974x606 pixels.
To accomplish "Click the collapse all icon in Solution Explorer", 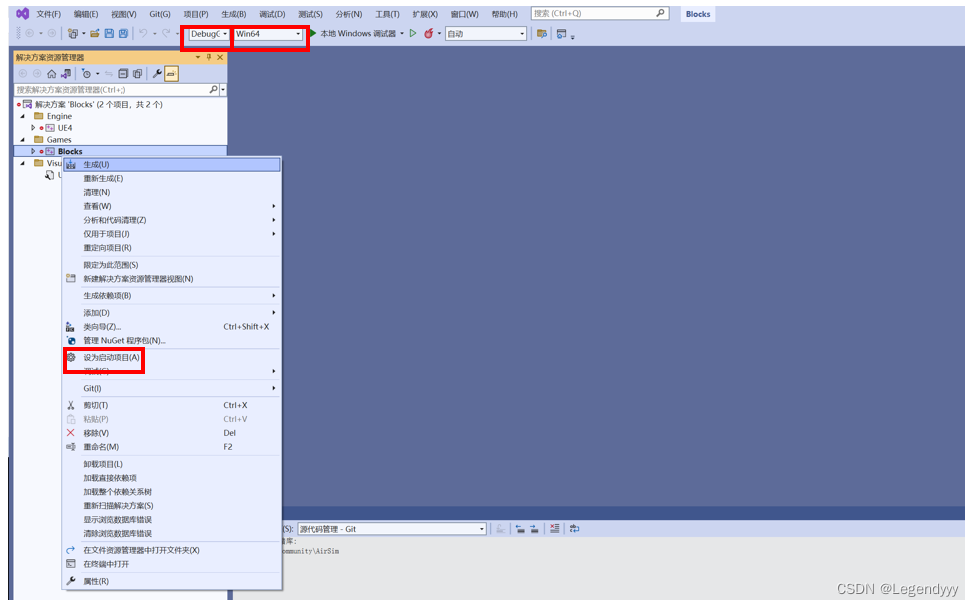I will 123,74.
